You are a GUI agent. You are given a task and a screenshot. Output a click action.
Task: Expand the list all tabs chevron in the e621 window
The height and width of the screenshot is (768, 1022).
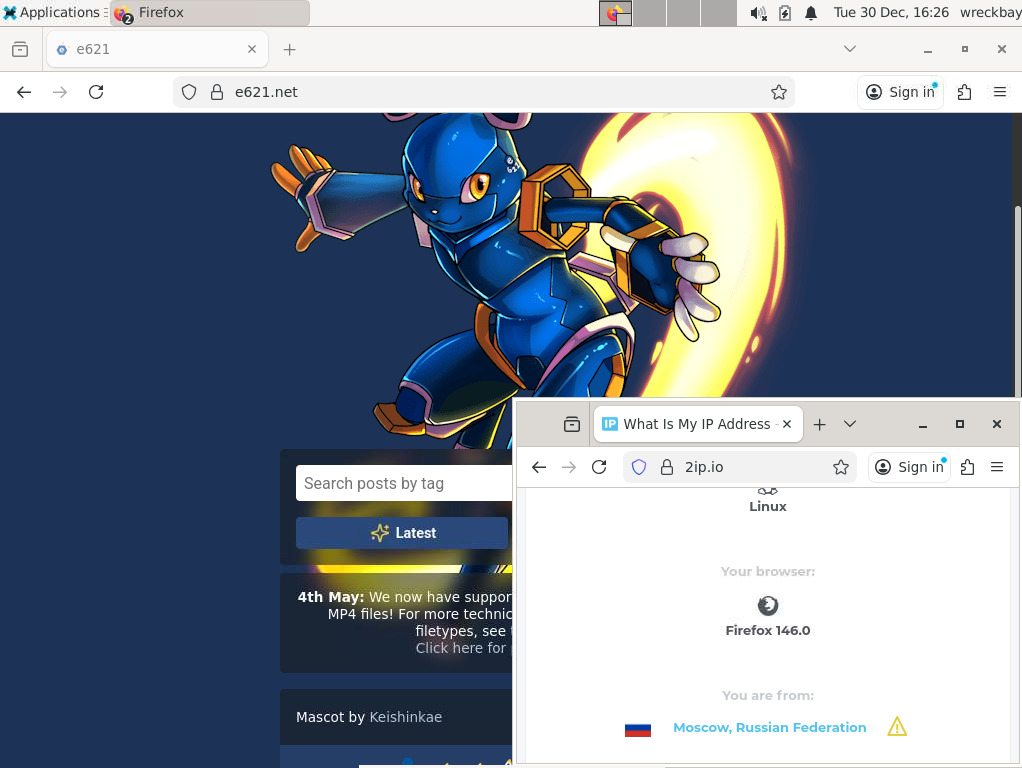point(850,49)
